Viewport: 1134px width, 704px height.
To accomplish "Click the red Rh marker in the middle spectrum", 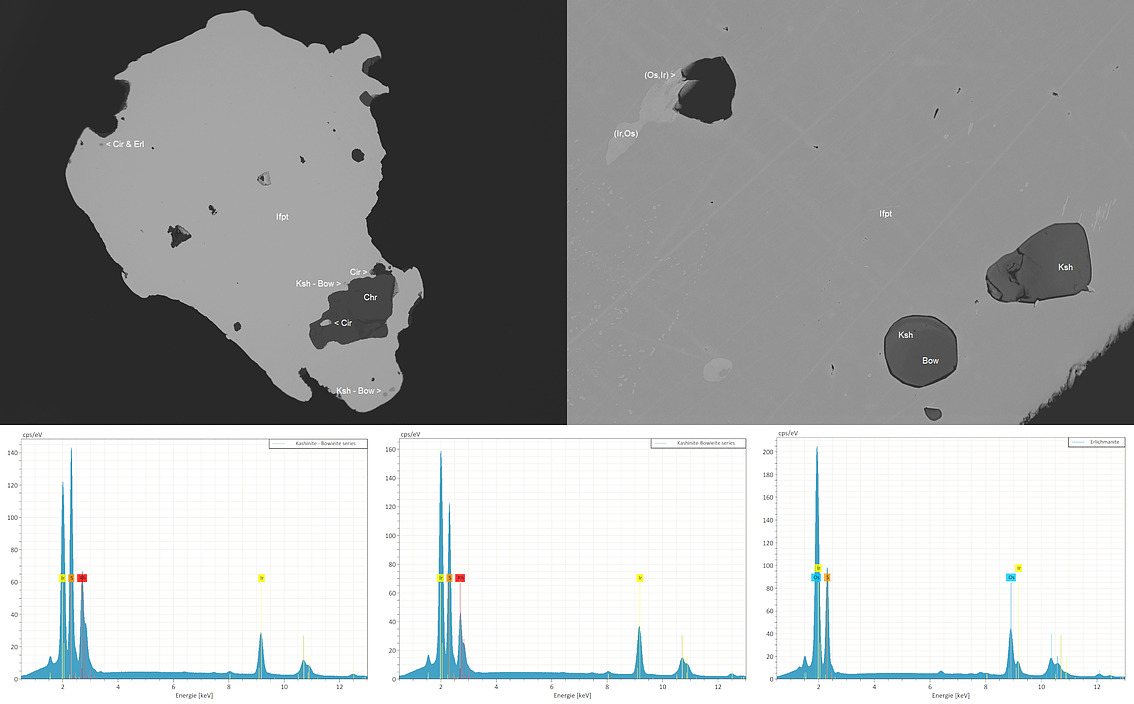I will click(461, 577).
